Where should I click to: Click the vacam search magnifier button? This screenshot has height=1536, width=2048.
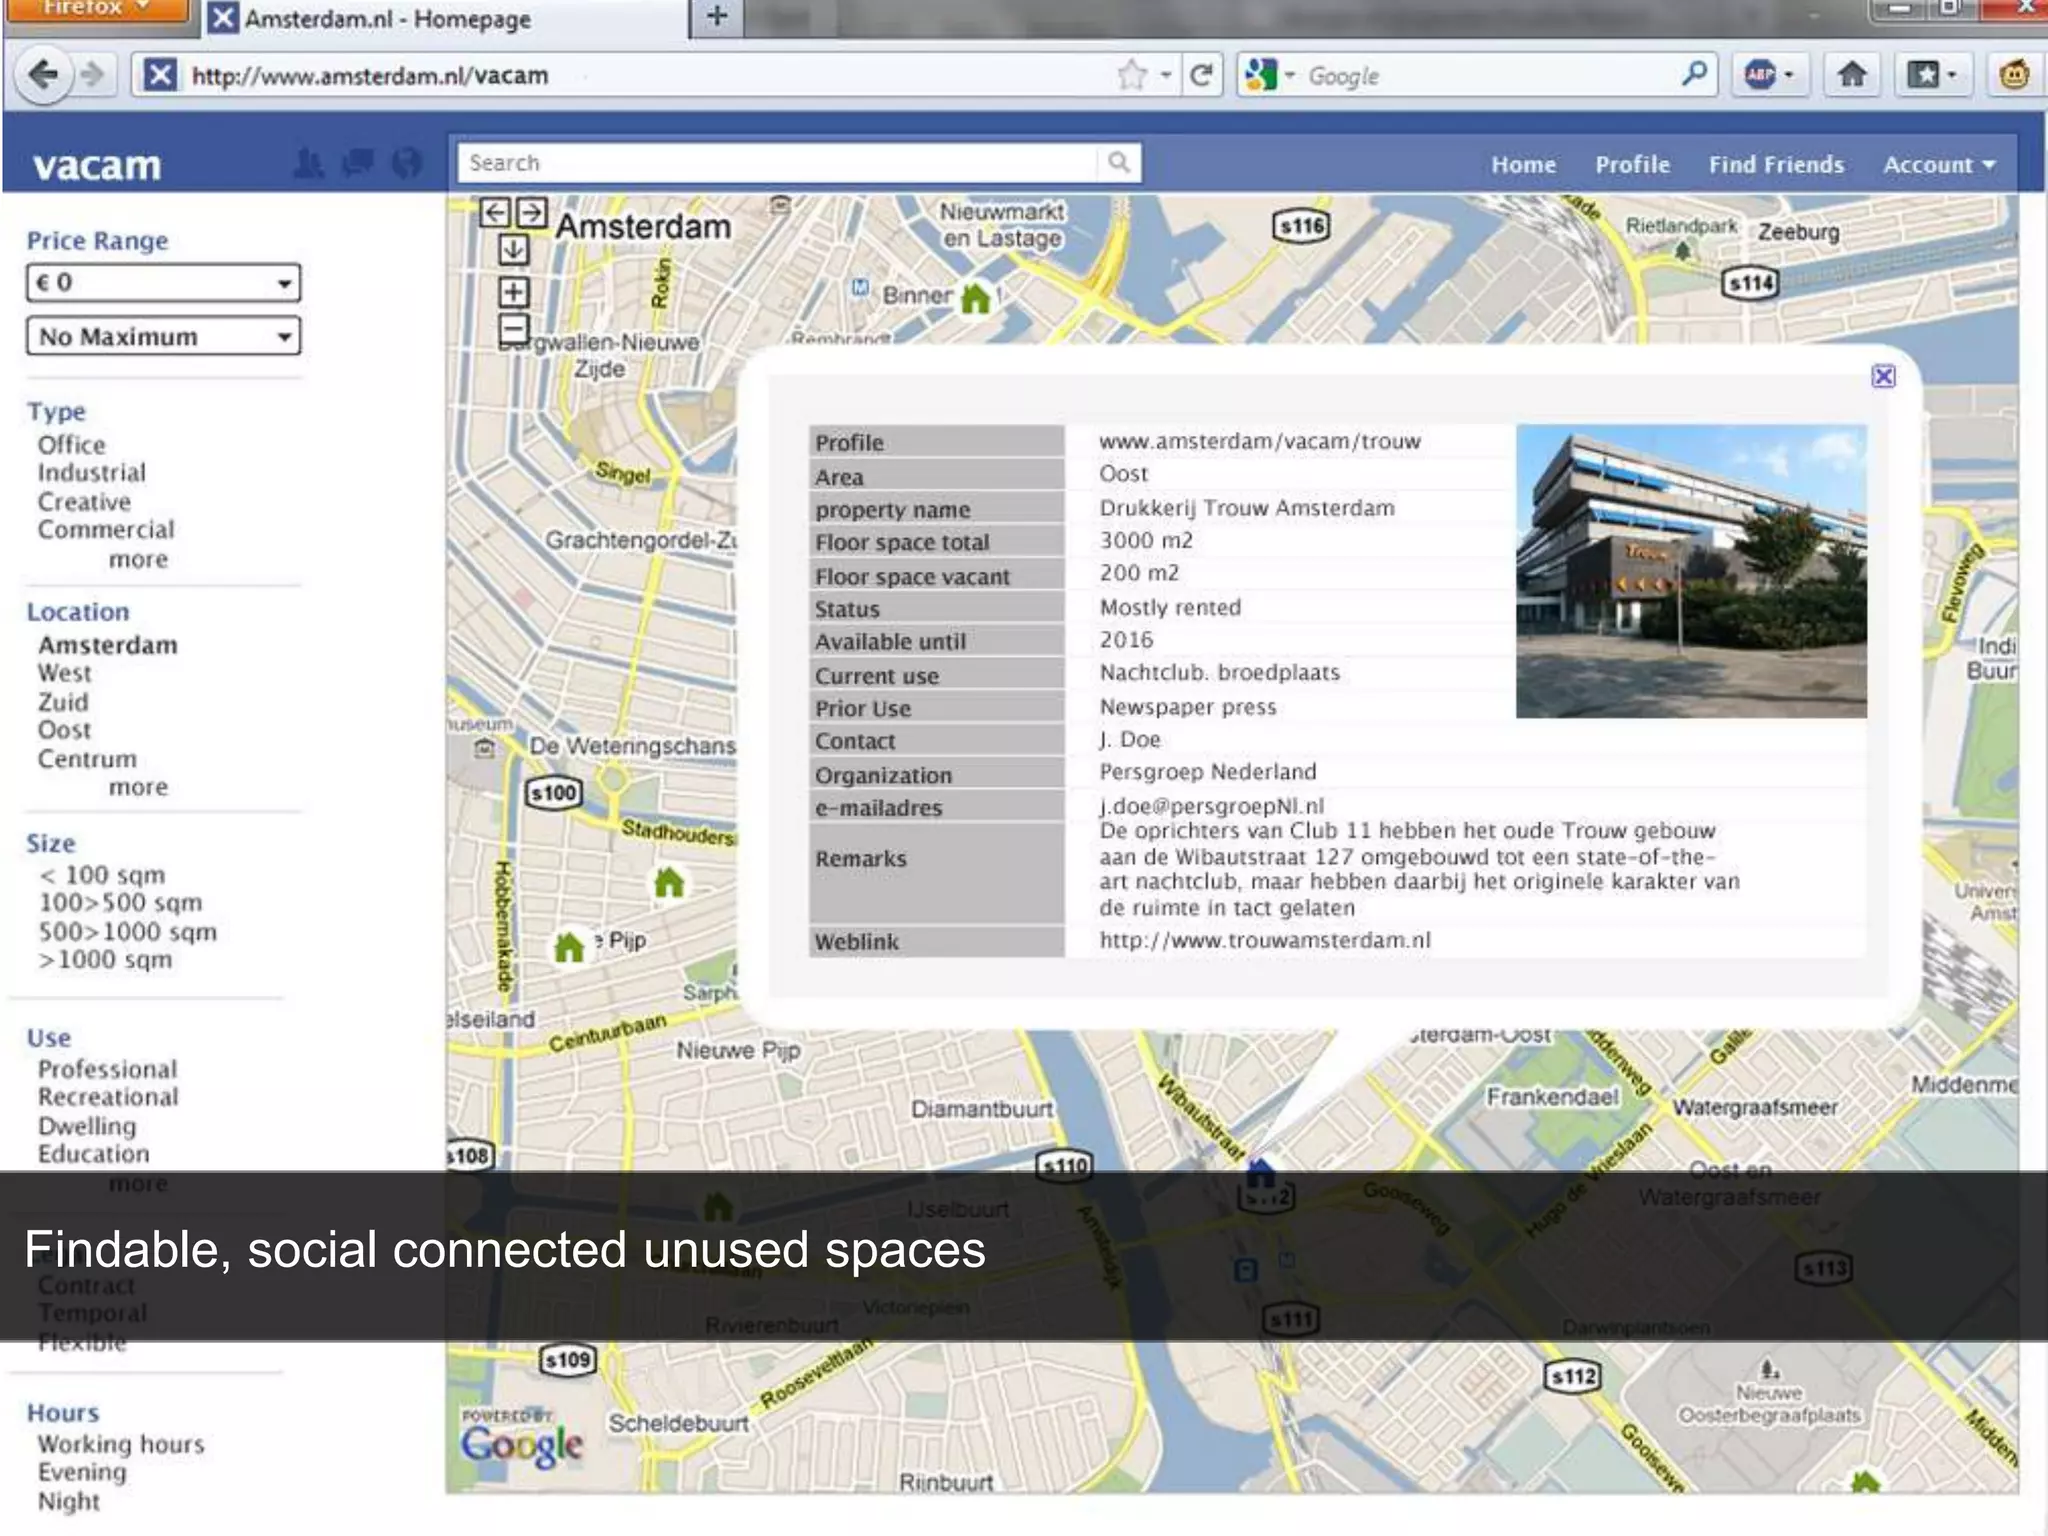click(x=1119, y=162)
